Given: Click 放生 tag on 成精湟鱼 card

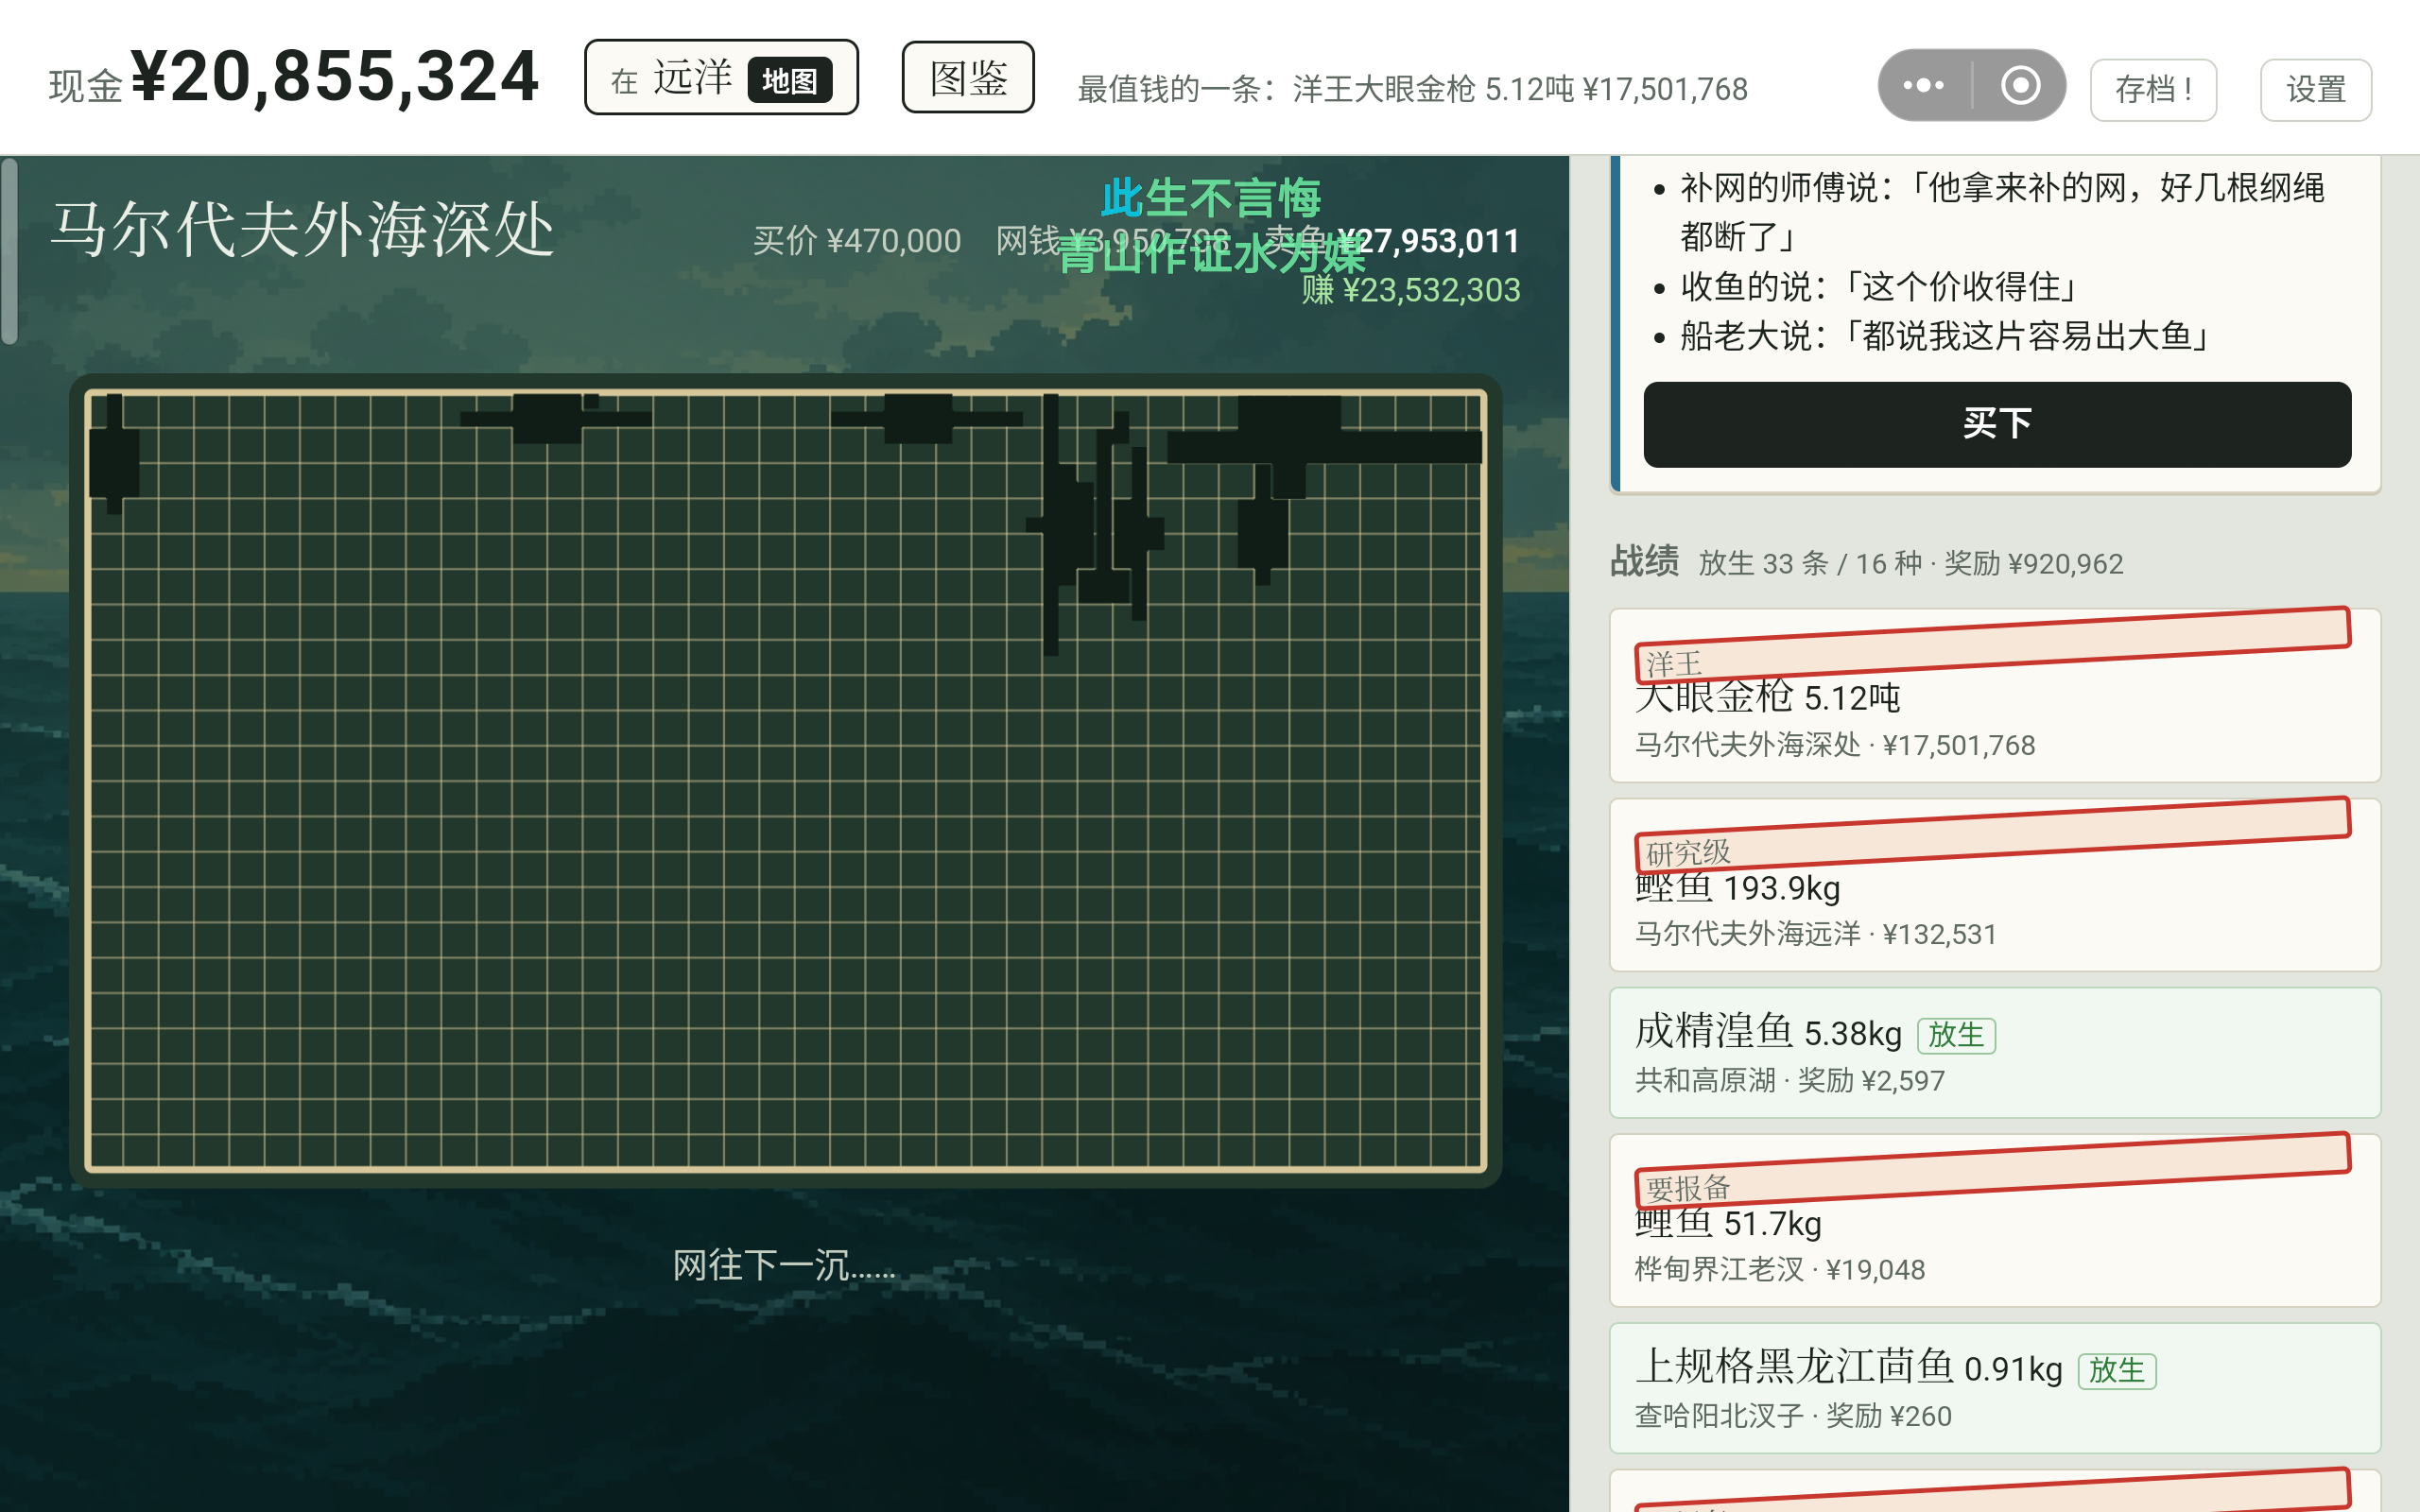Looking at the screenshot, I should (x=1955, y=1035).
